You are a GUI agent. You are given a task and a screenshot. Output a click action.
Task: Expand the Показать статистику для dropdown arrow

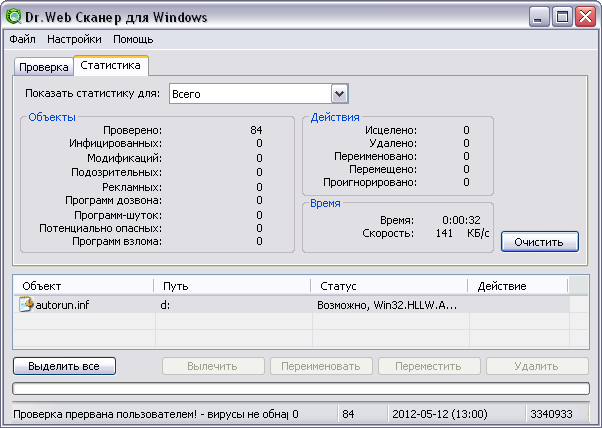coord(339,94)
